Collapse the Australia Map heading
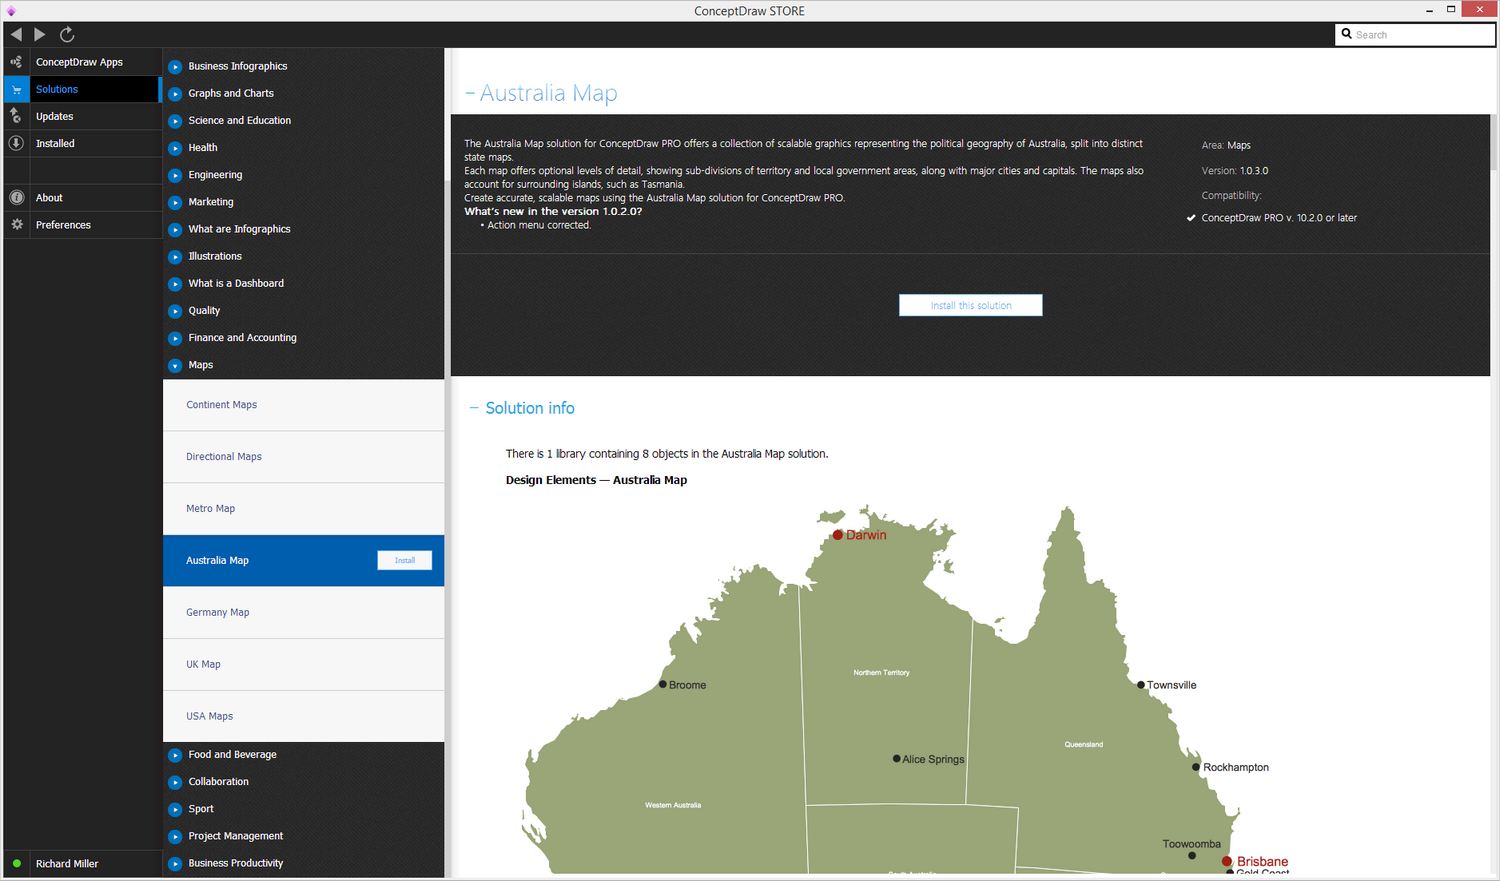 (470, 94)
